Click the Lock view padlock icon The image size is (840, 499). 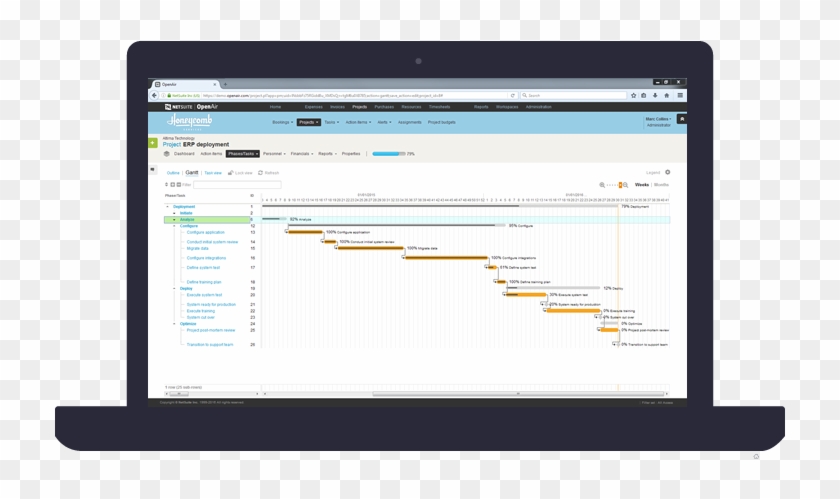pos(231,173)
